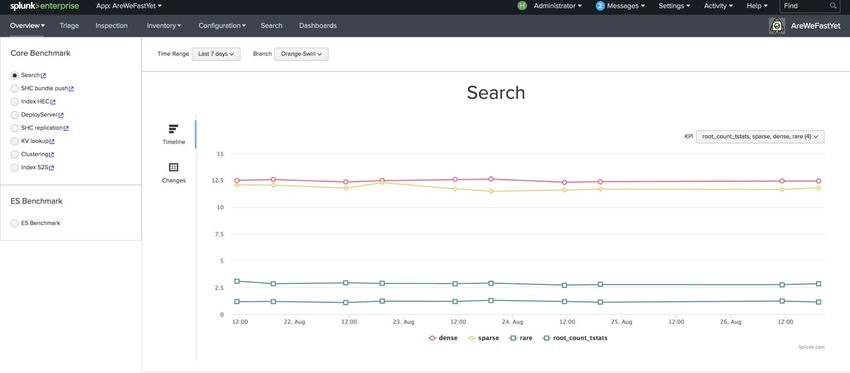Select the Search benchmark radio button
Viewport: 850px width, 373px height.
point(15,75)
